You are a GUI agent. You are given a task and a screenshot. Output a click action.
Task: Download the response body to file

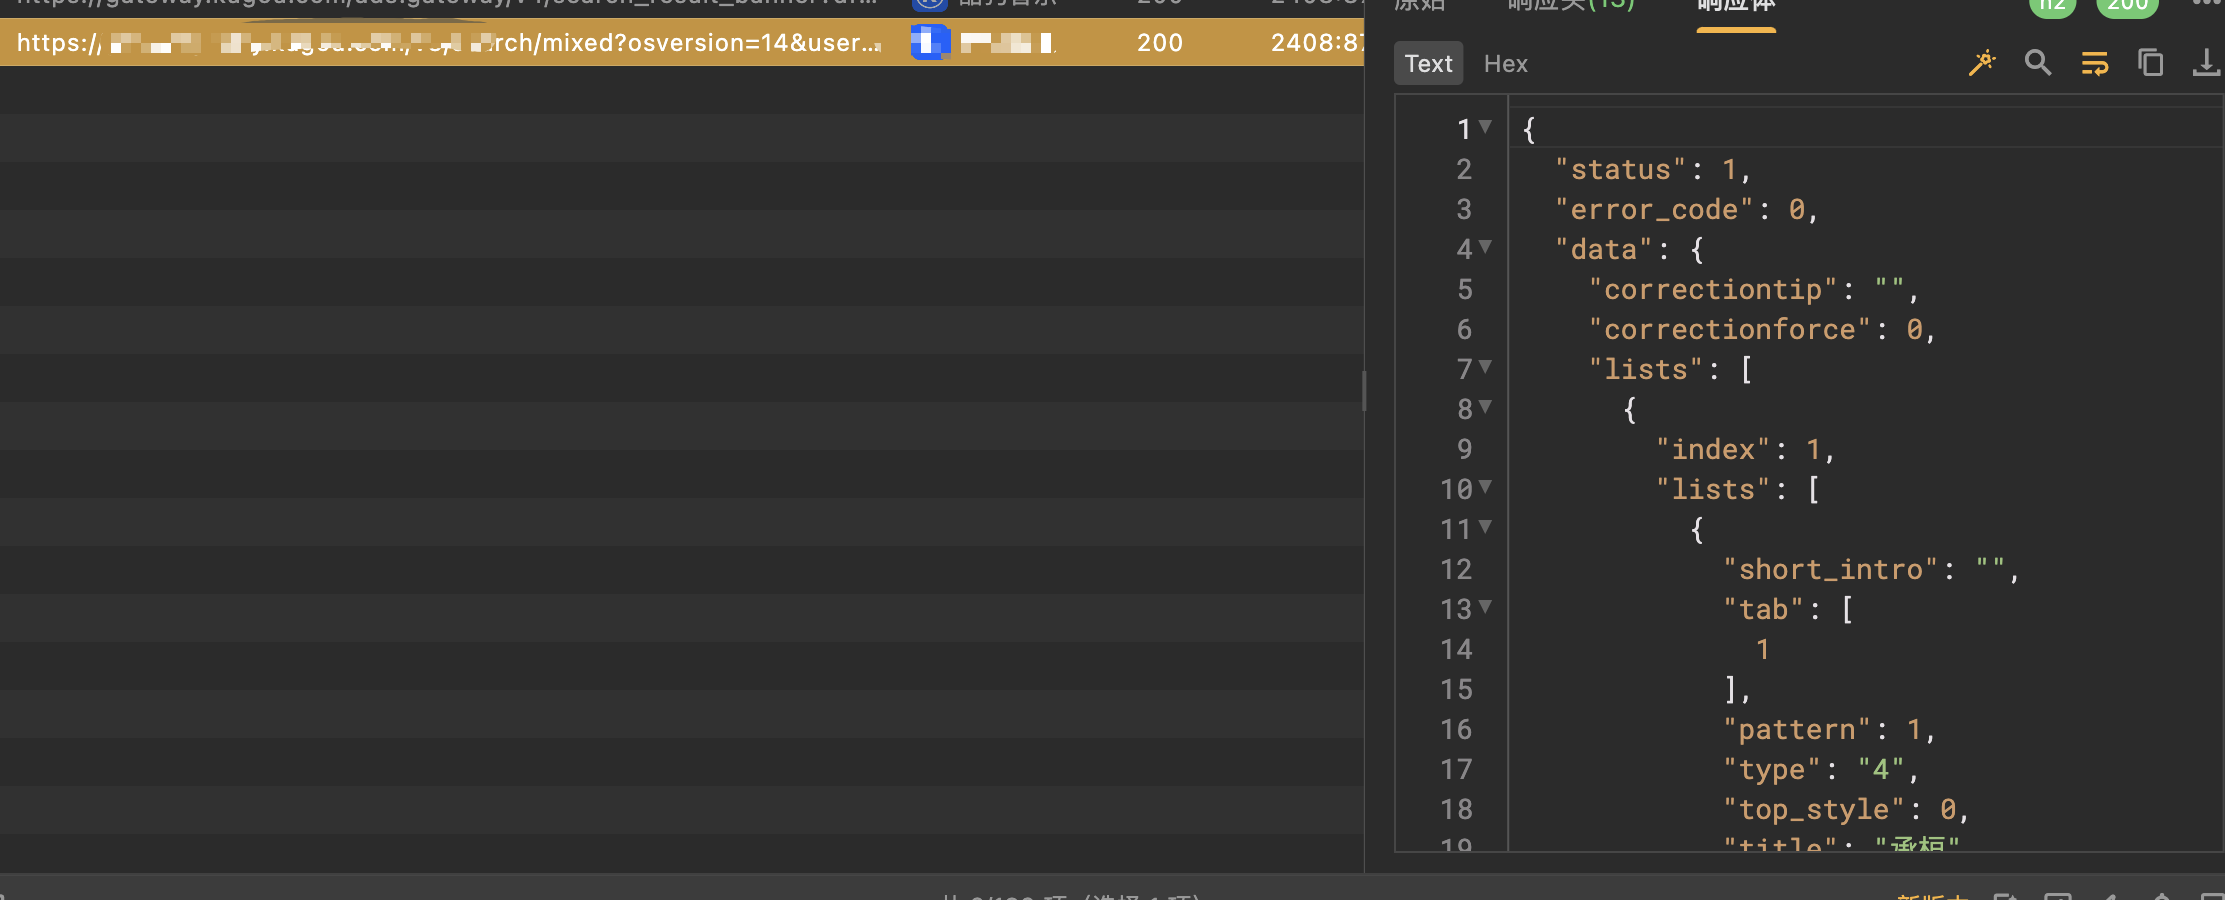tap(2206, 63)
